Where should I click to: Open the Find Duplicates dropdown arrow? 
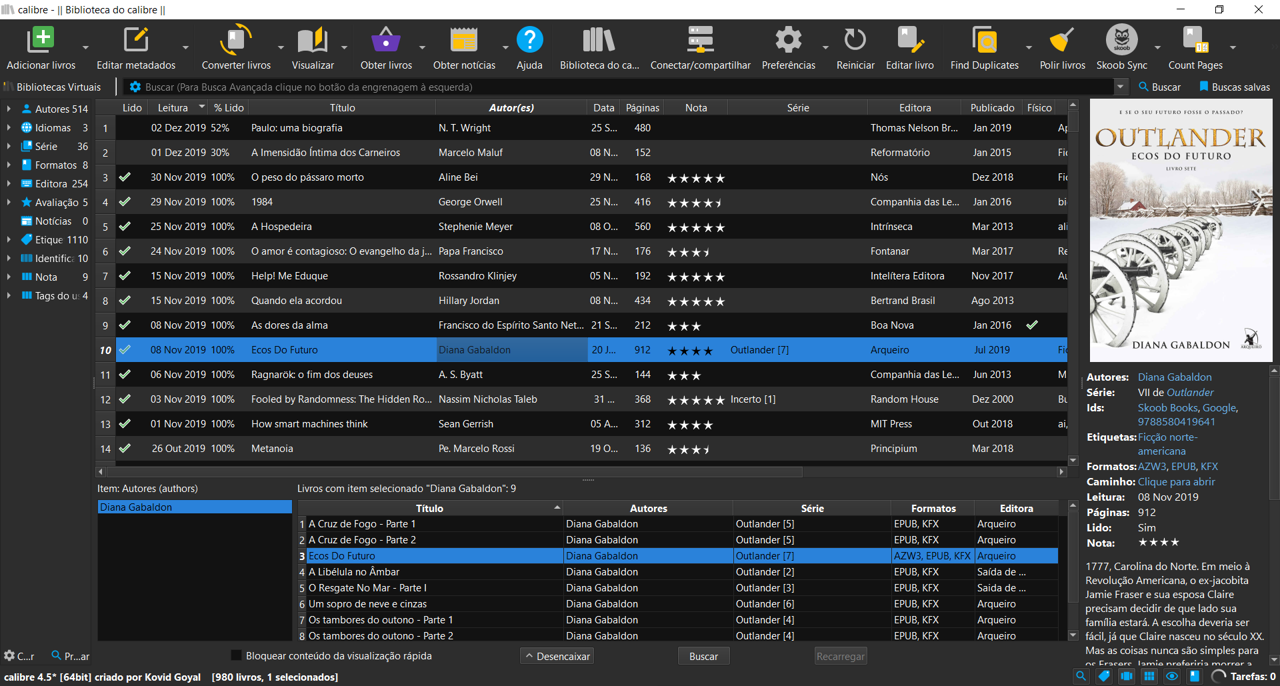pyautogui.click(x=1028, y=47)
